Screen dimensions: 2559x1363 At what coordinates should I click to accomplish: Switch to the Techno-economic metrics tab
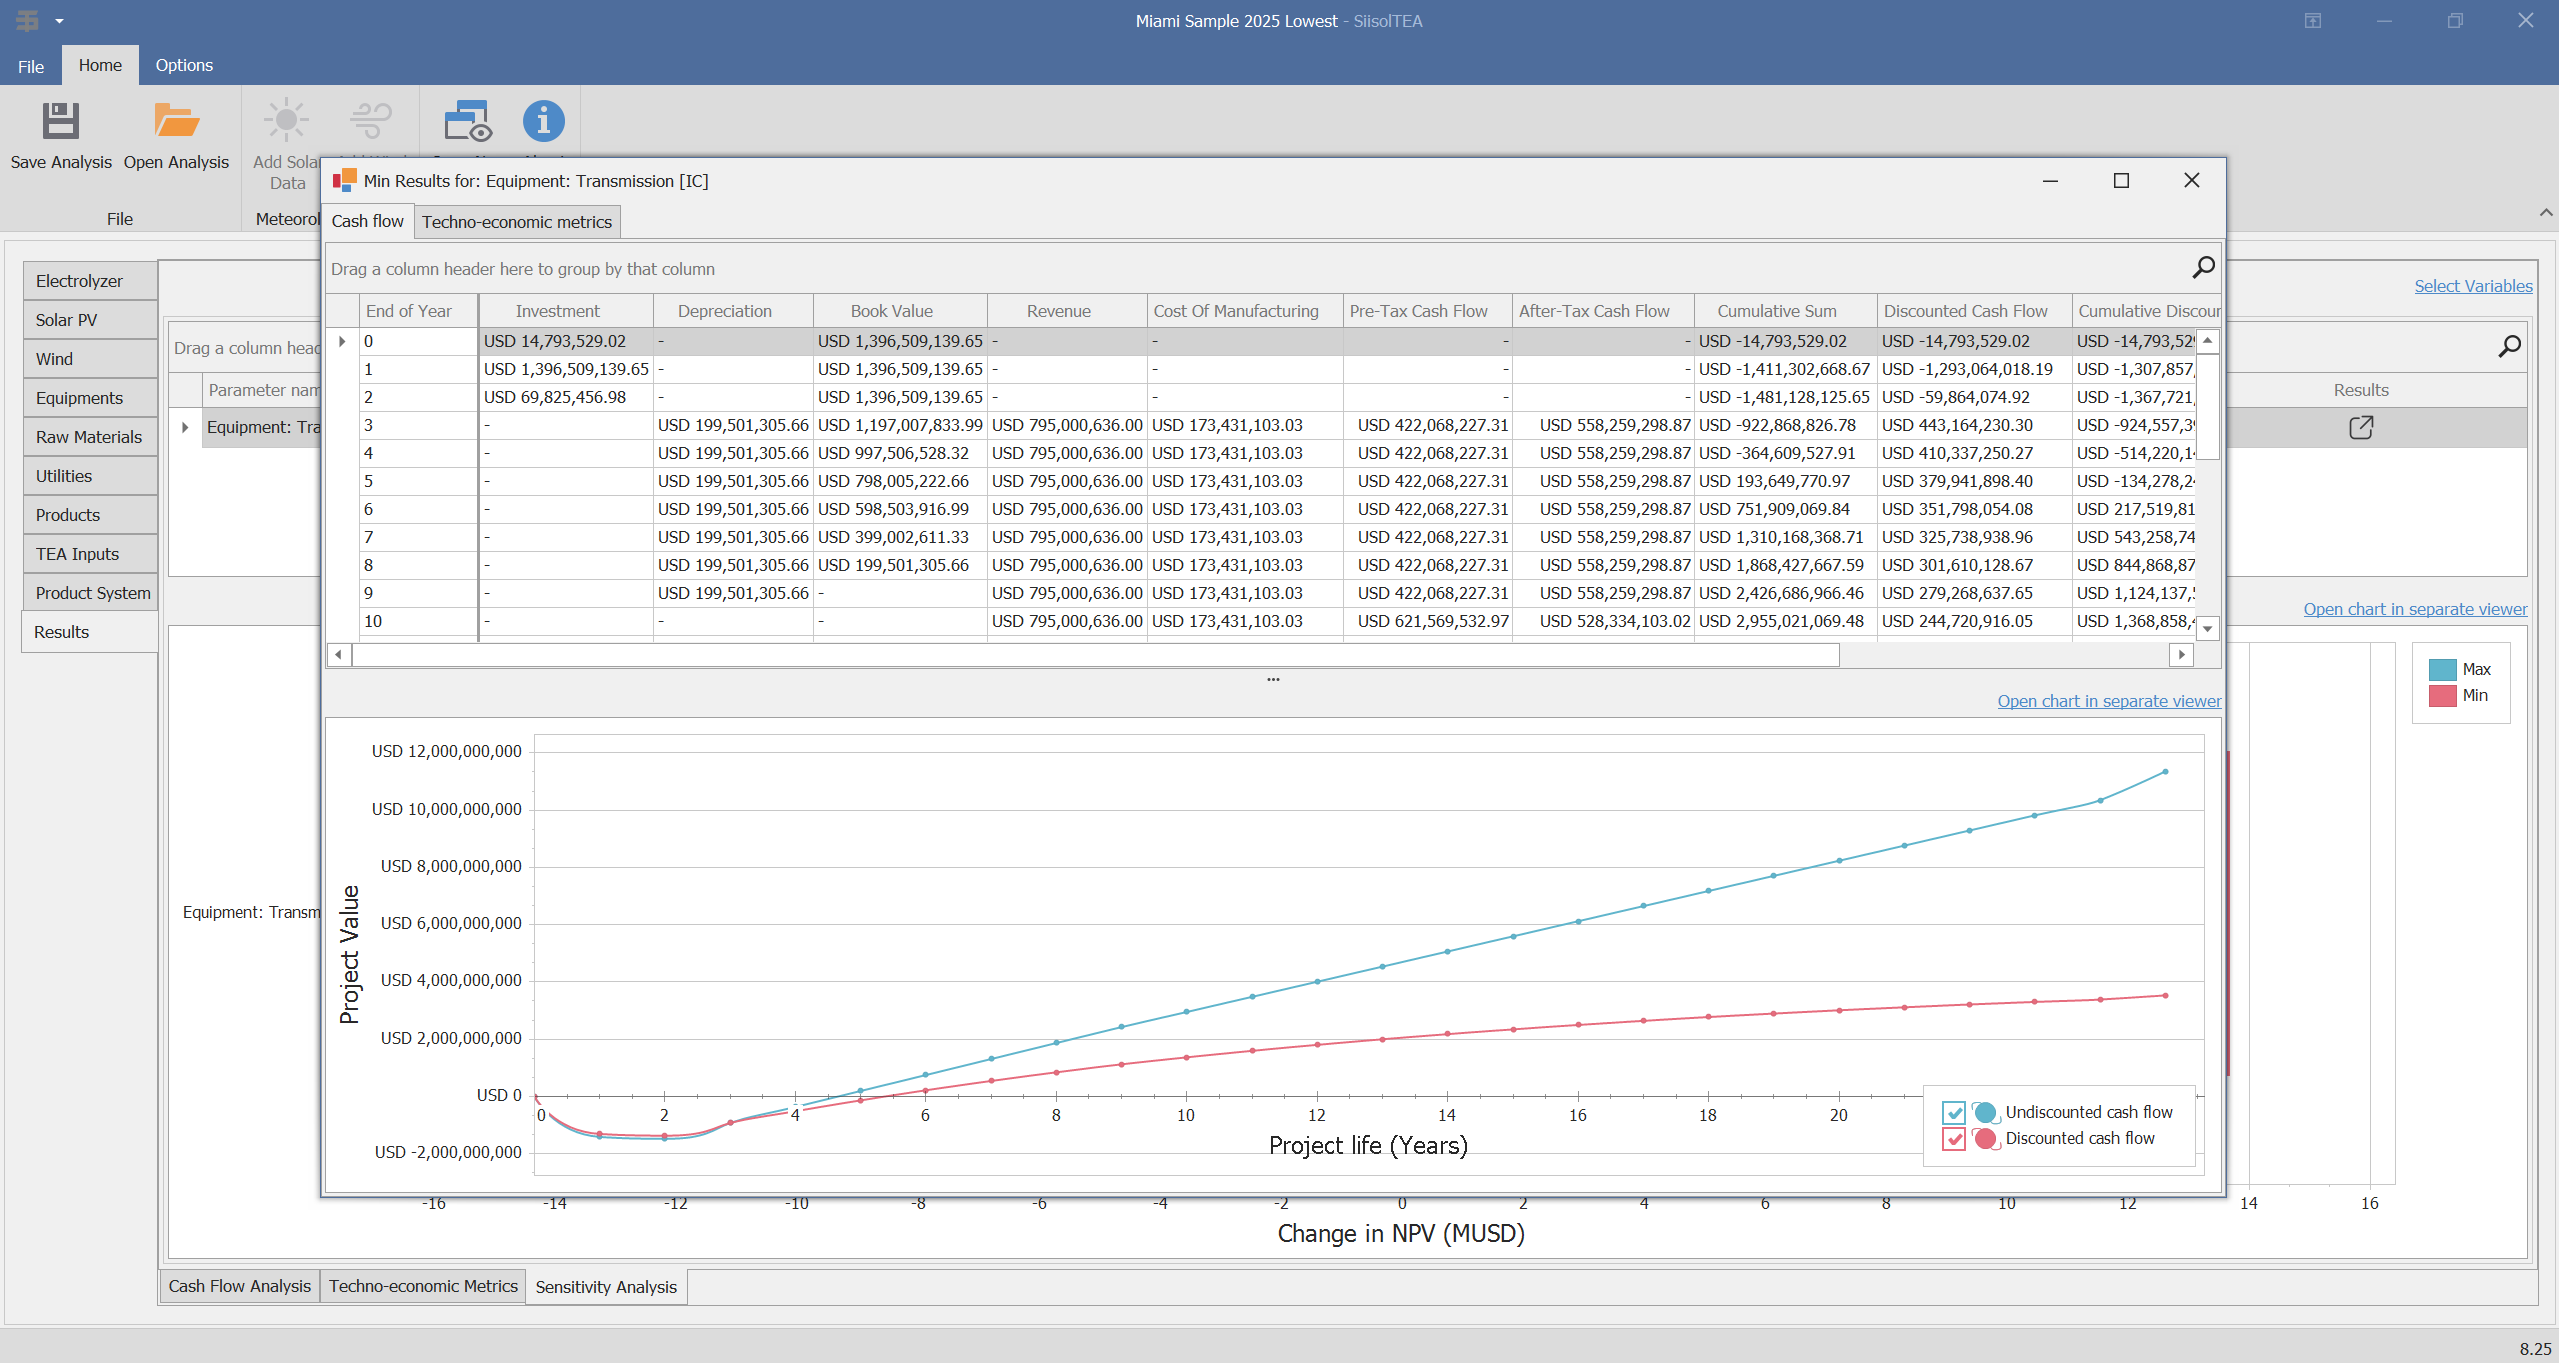517,221
